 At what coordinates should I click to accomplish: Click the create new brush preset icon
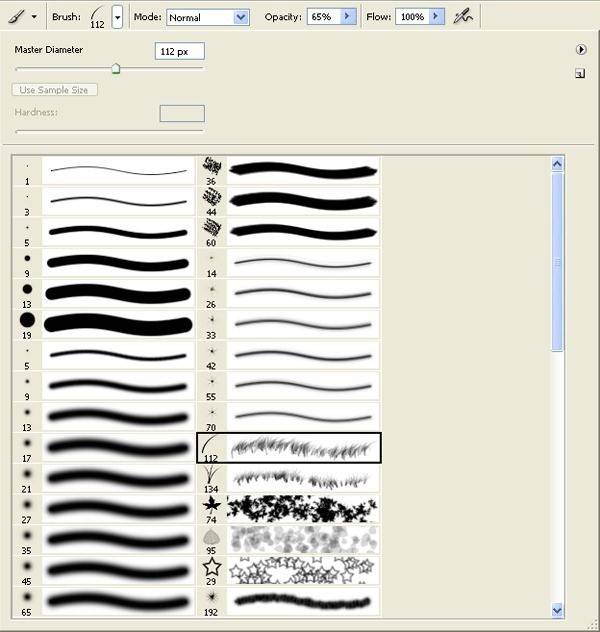coord(580,73)
